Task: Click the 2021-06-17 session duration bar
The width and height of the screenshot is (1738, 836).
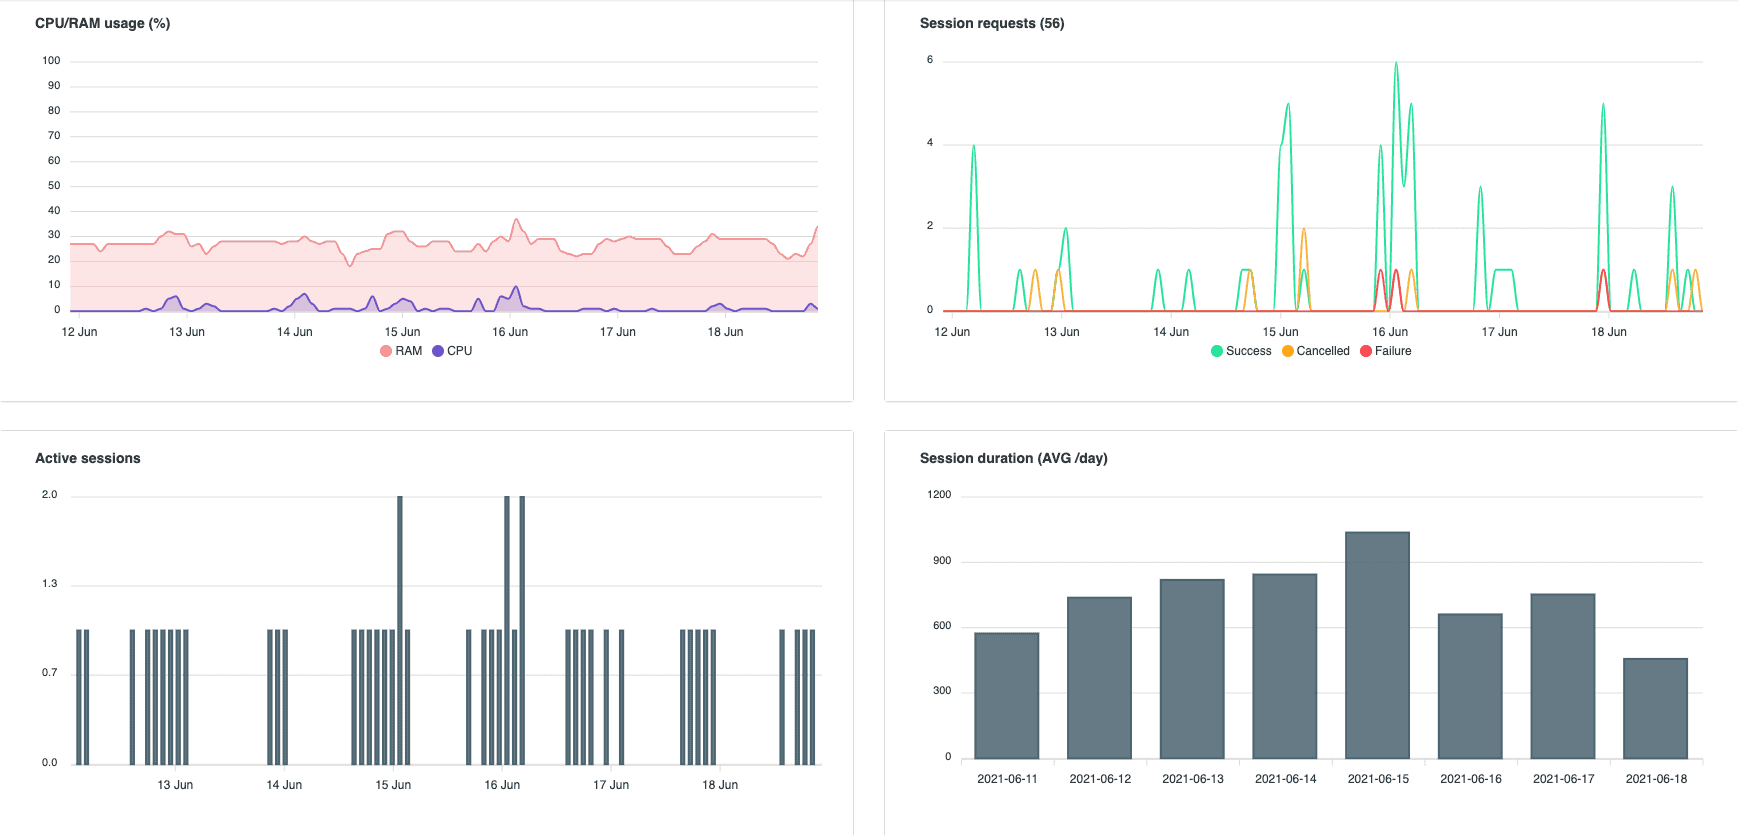Action: tap(1563, 677)
